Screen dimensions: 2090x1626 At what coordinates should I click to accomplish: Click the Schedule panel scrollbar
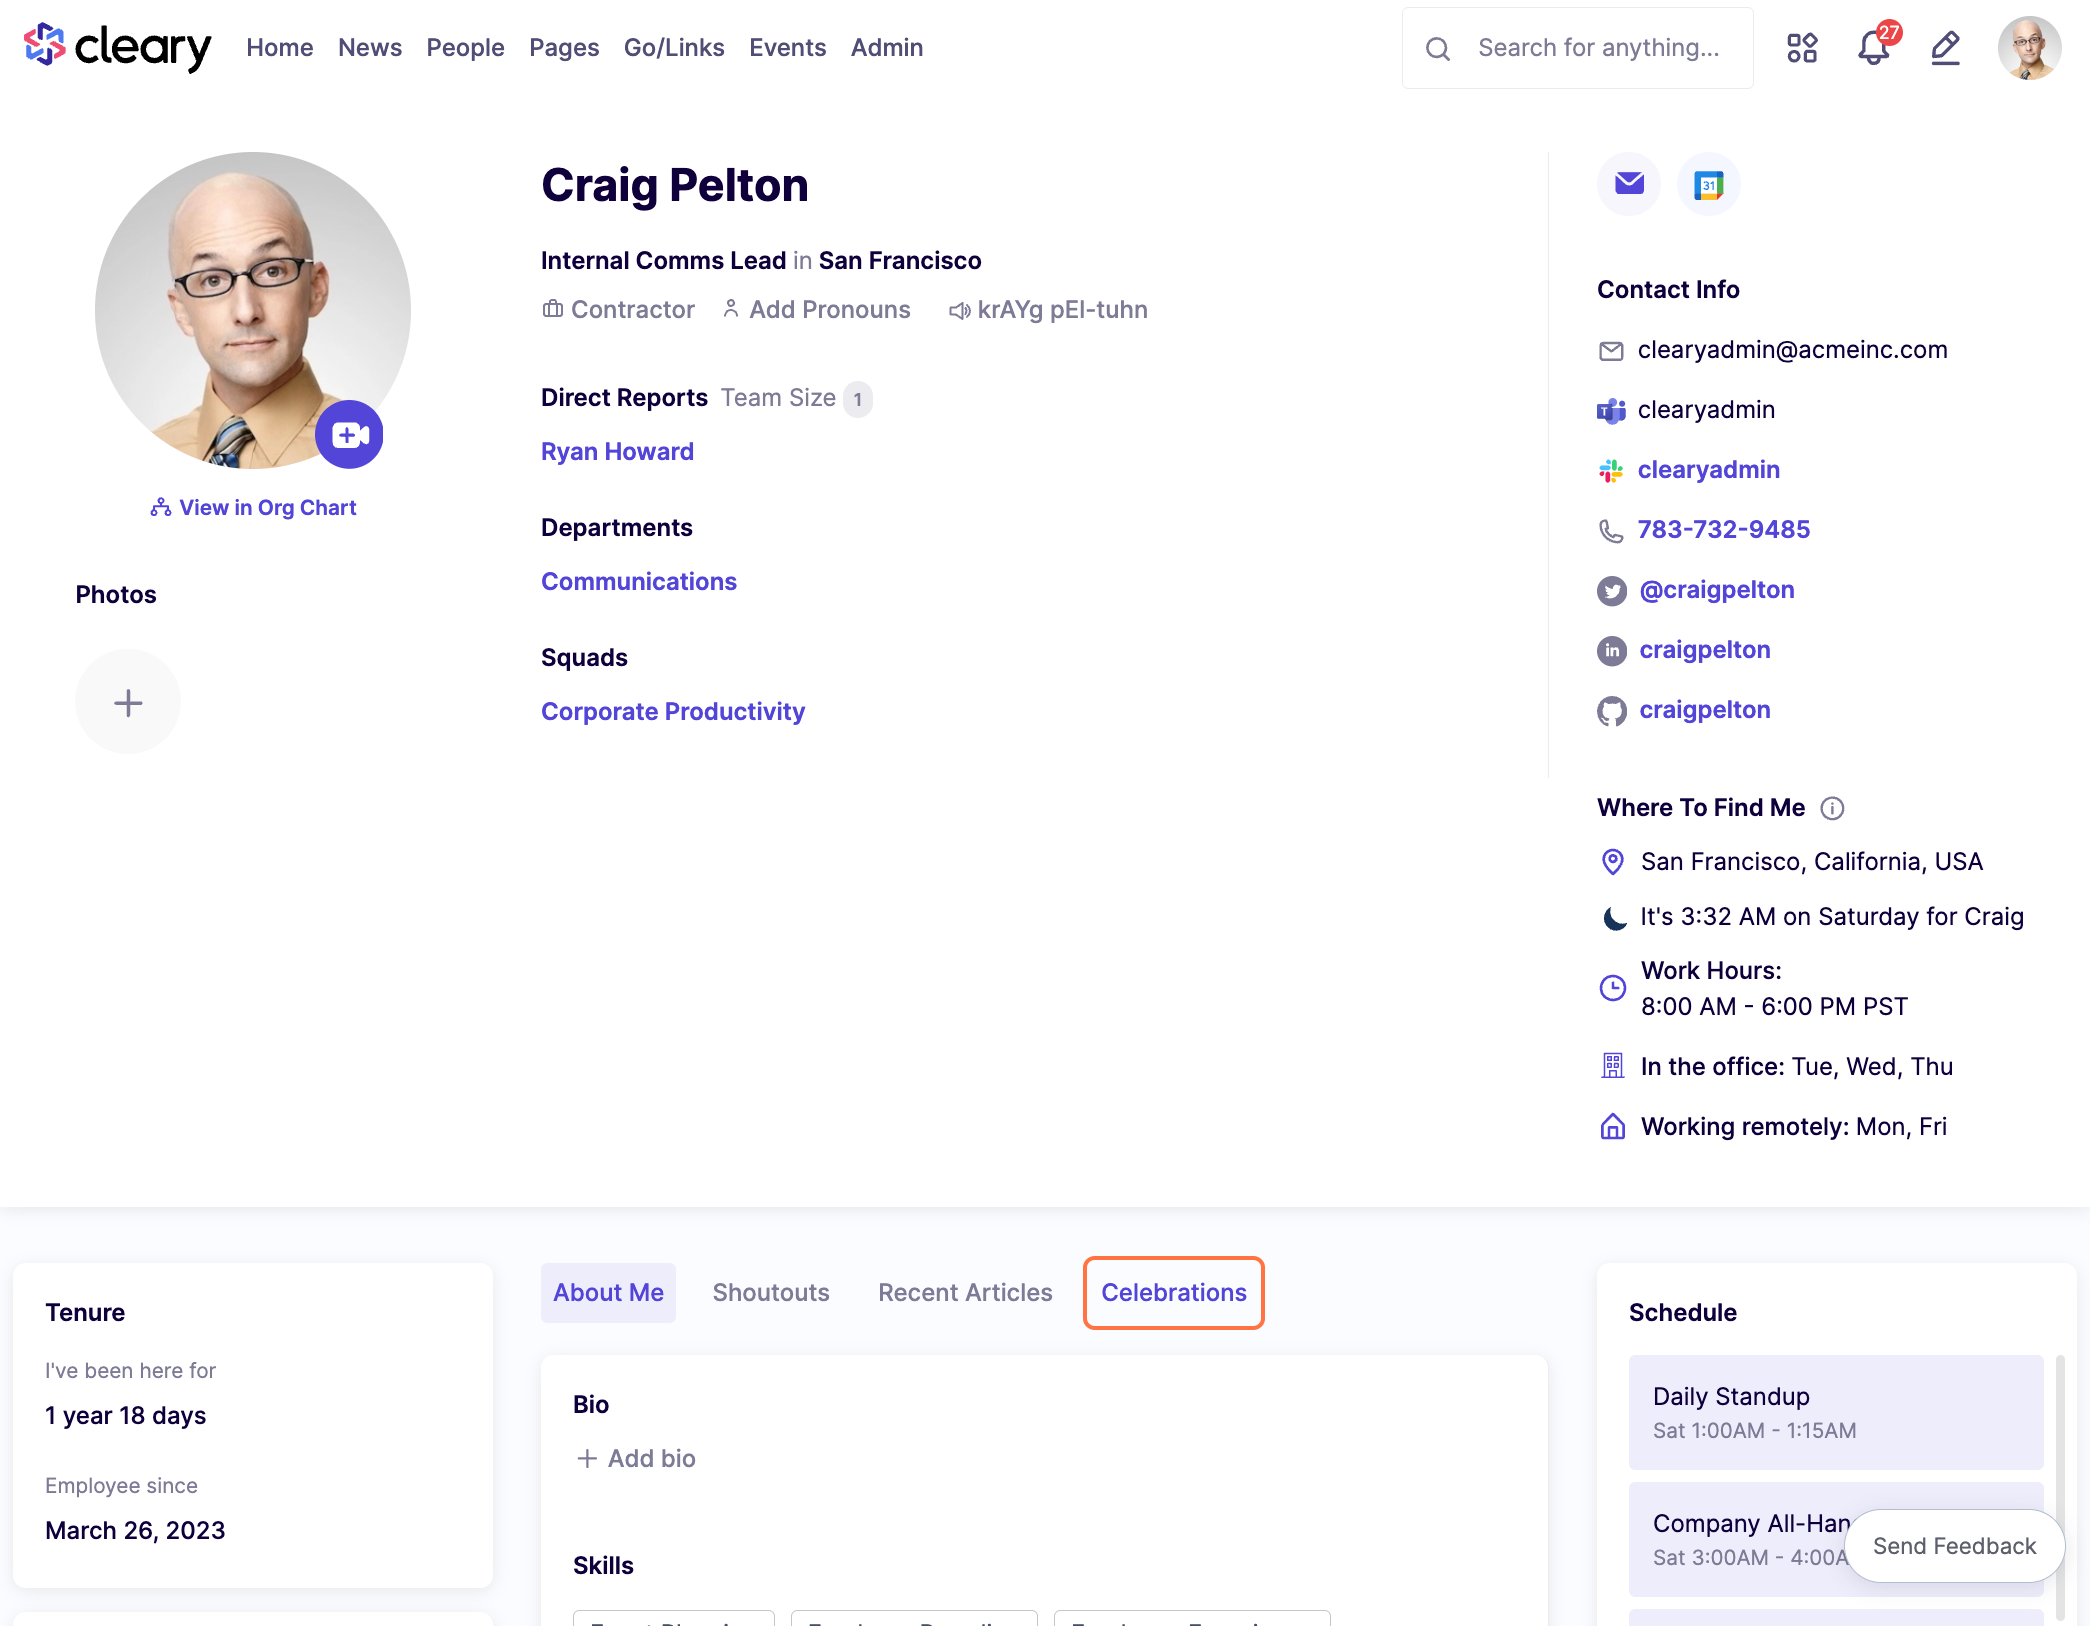(2060, 1488)
